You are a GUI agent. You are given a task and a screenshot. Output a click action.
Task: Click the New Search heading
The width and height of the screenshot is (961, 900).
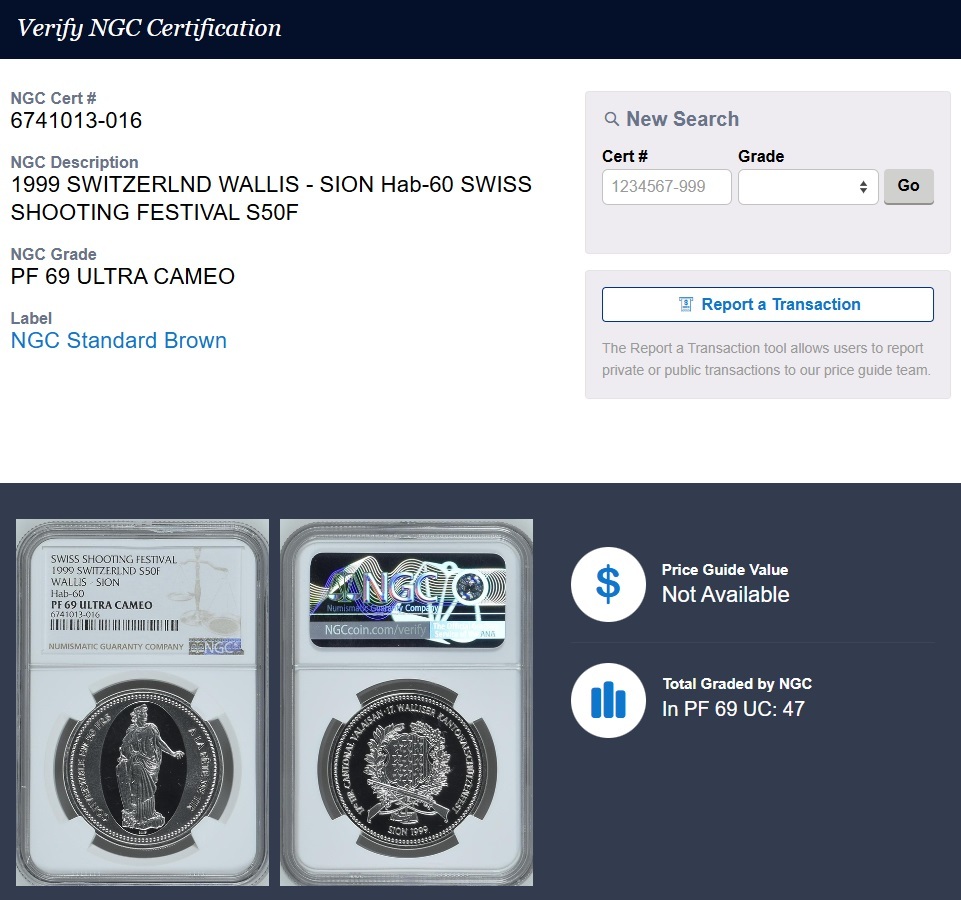[683, 119]
